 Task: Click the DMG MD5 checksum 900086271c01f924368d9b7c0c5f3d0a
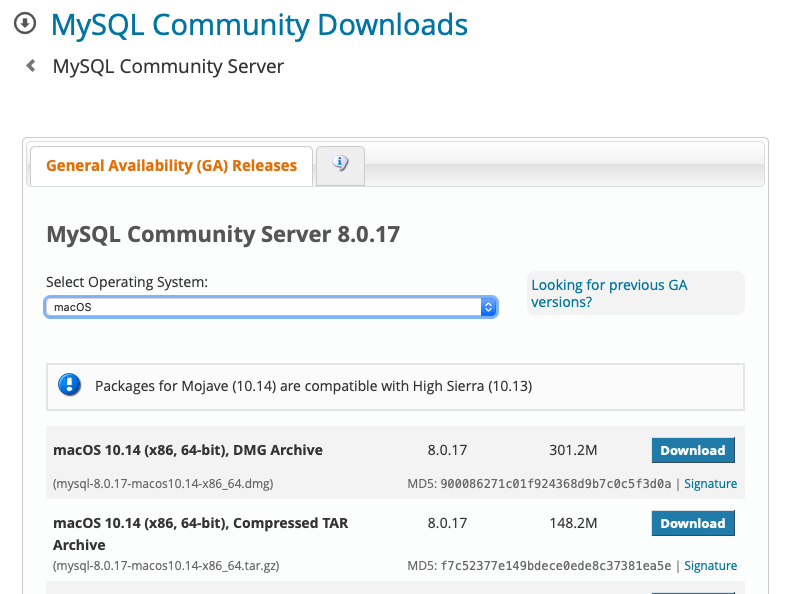pos(556,484)
